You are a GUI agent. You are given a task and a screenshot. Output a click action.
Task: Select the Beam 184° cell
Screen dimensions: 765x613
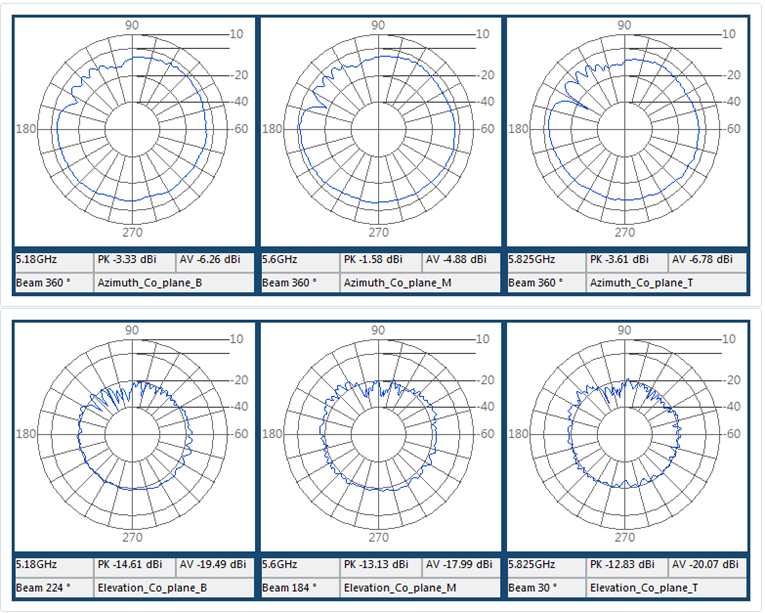pos(299,587)
